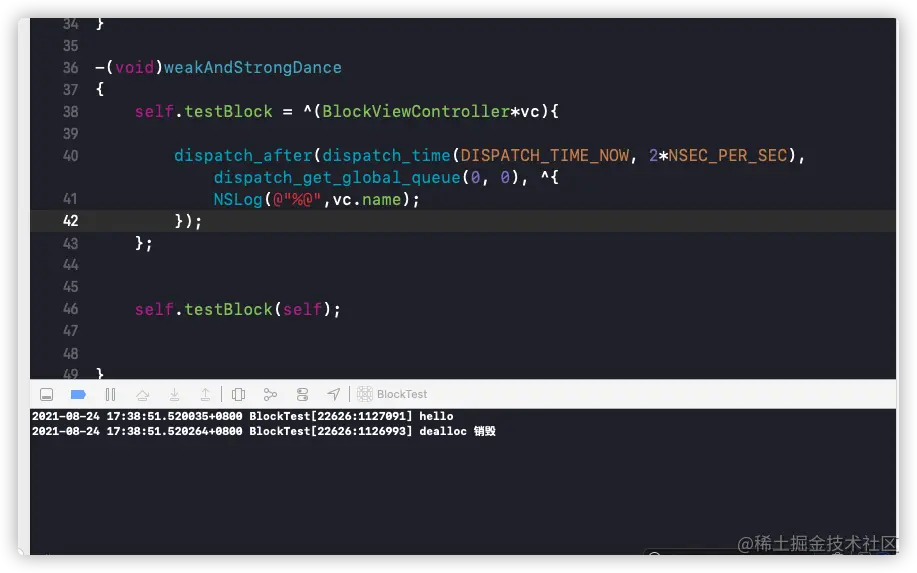Hide the debug area panel
Screen dimensions: 917x573
point(47,395)
